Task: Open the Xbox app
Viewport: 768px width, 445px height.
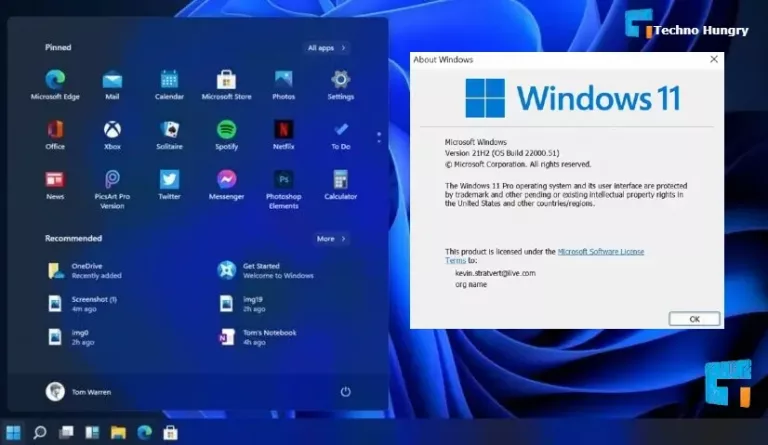Action: click(x=112, y=135)
